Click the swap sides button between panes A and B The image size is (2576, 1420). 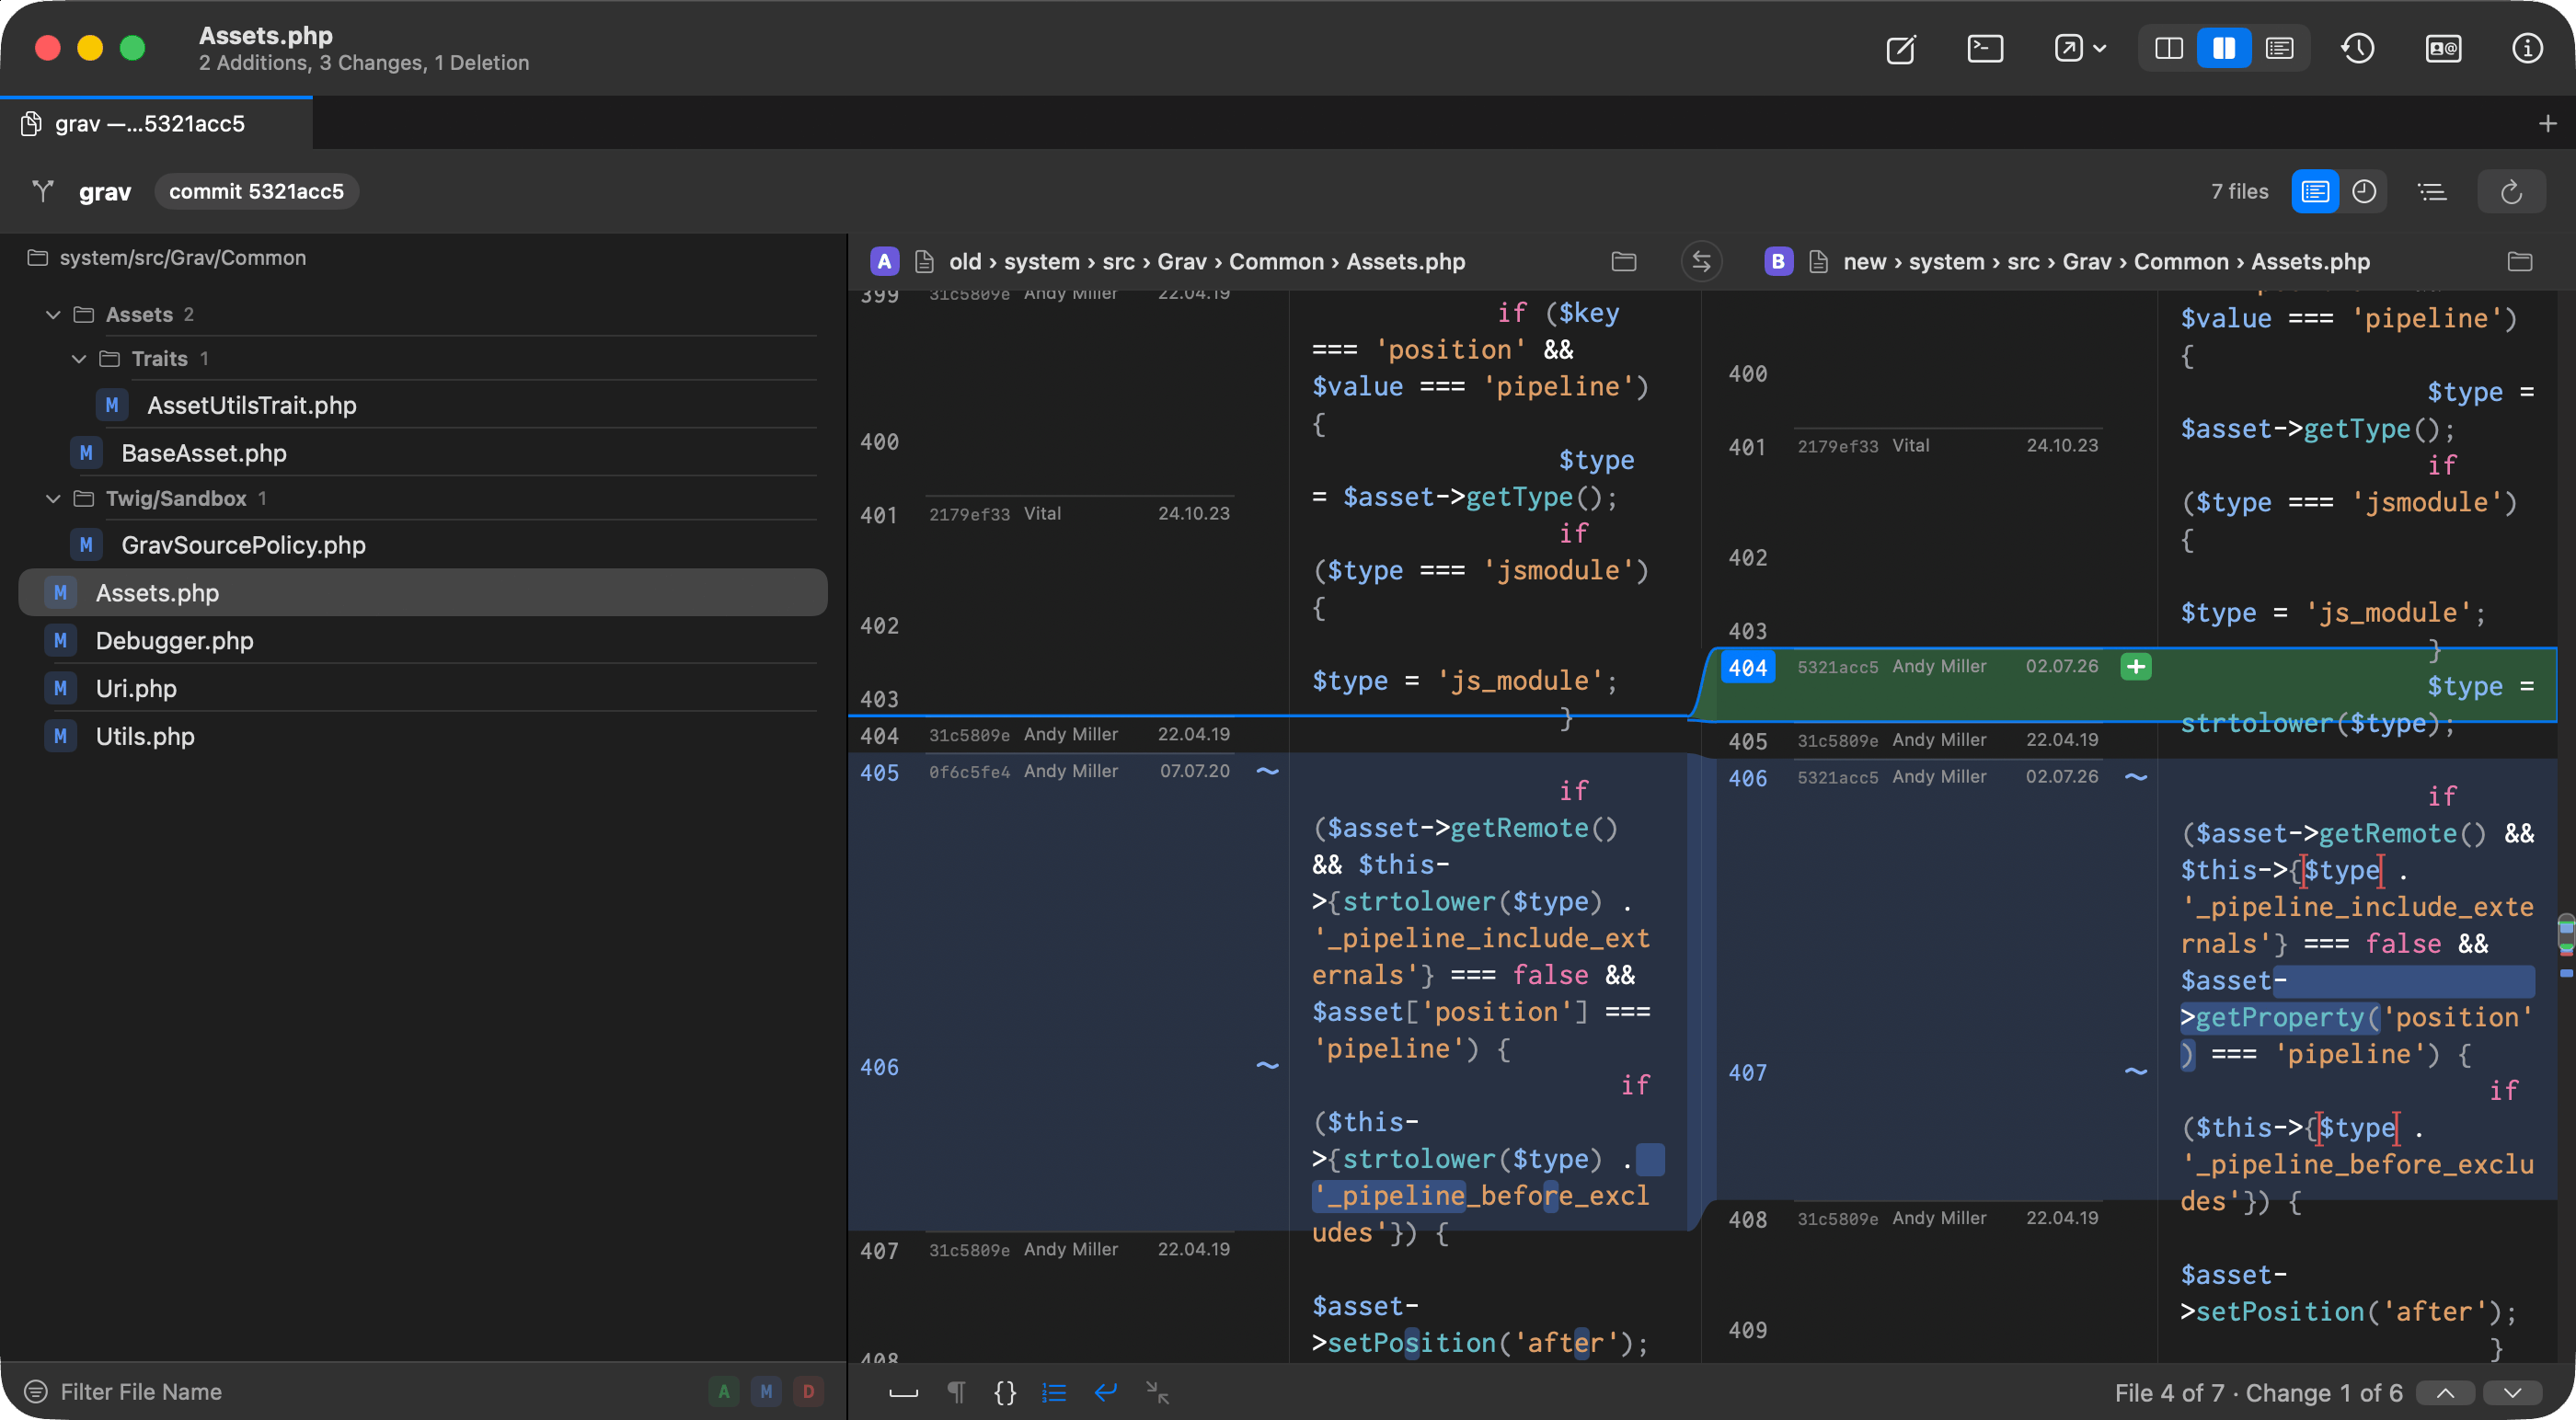[x=1701, y=261]
